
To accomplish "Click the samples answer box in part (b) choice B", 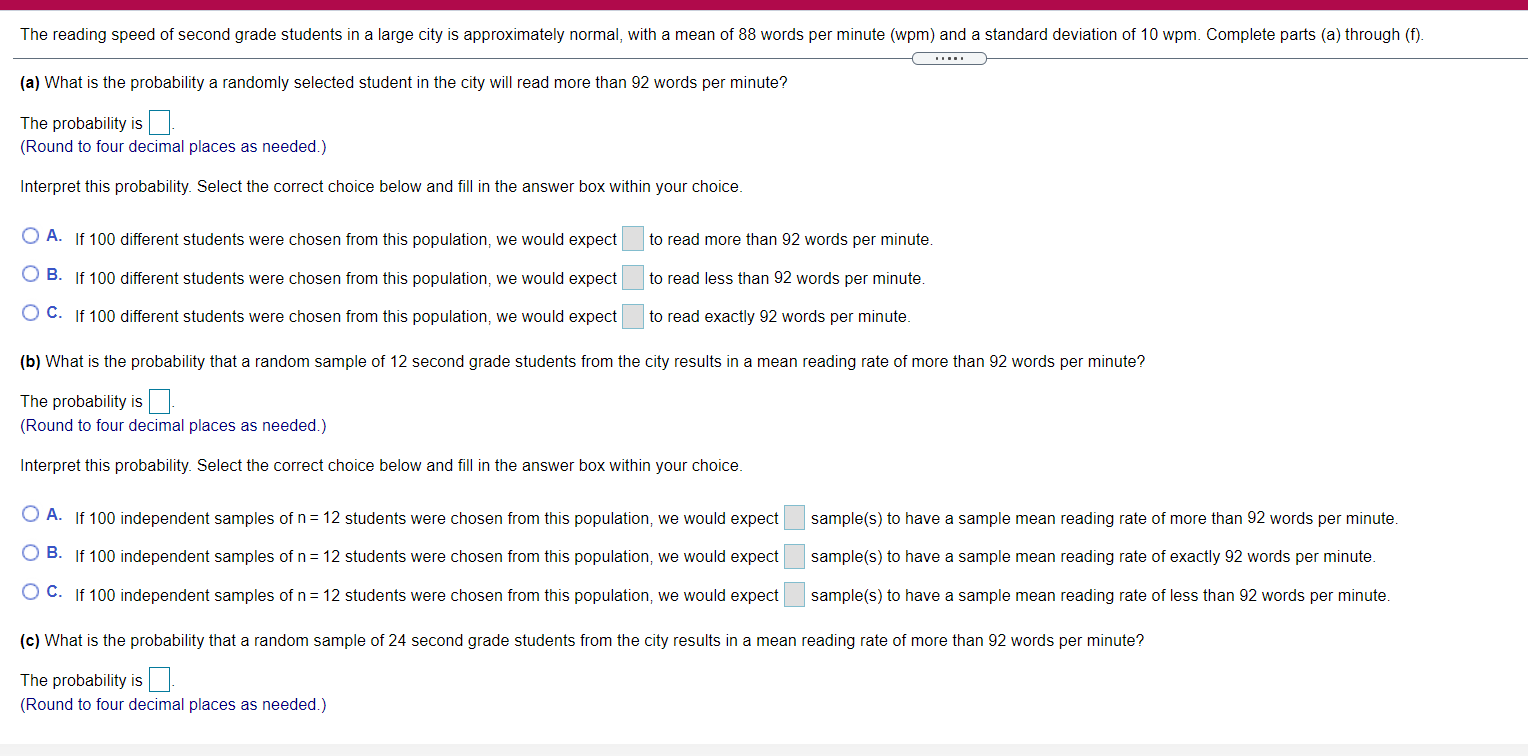I will 793,556.
